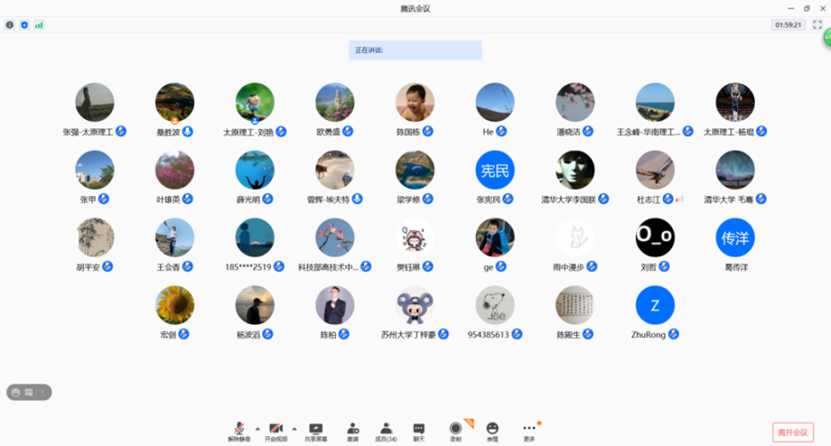Open the 邀请 invite icon
This screenshot has height=446, width=831.
pos(352,430)
